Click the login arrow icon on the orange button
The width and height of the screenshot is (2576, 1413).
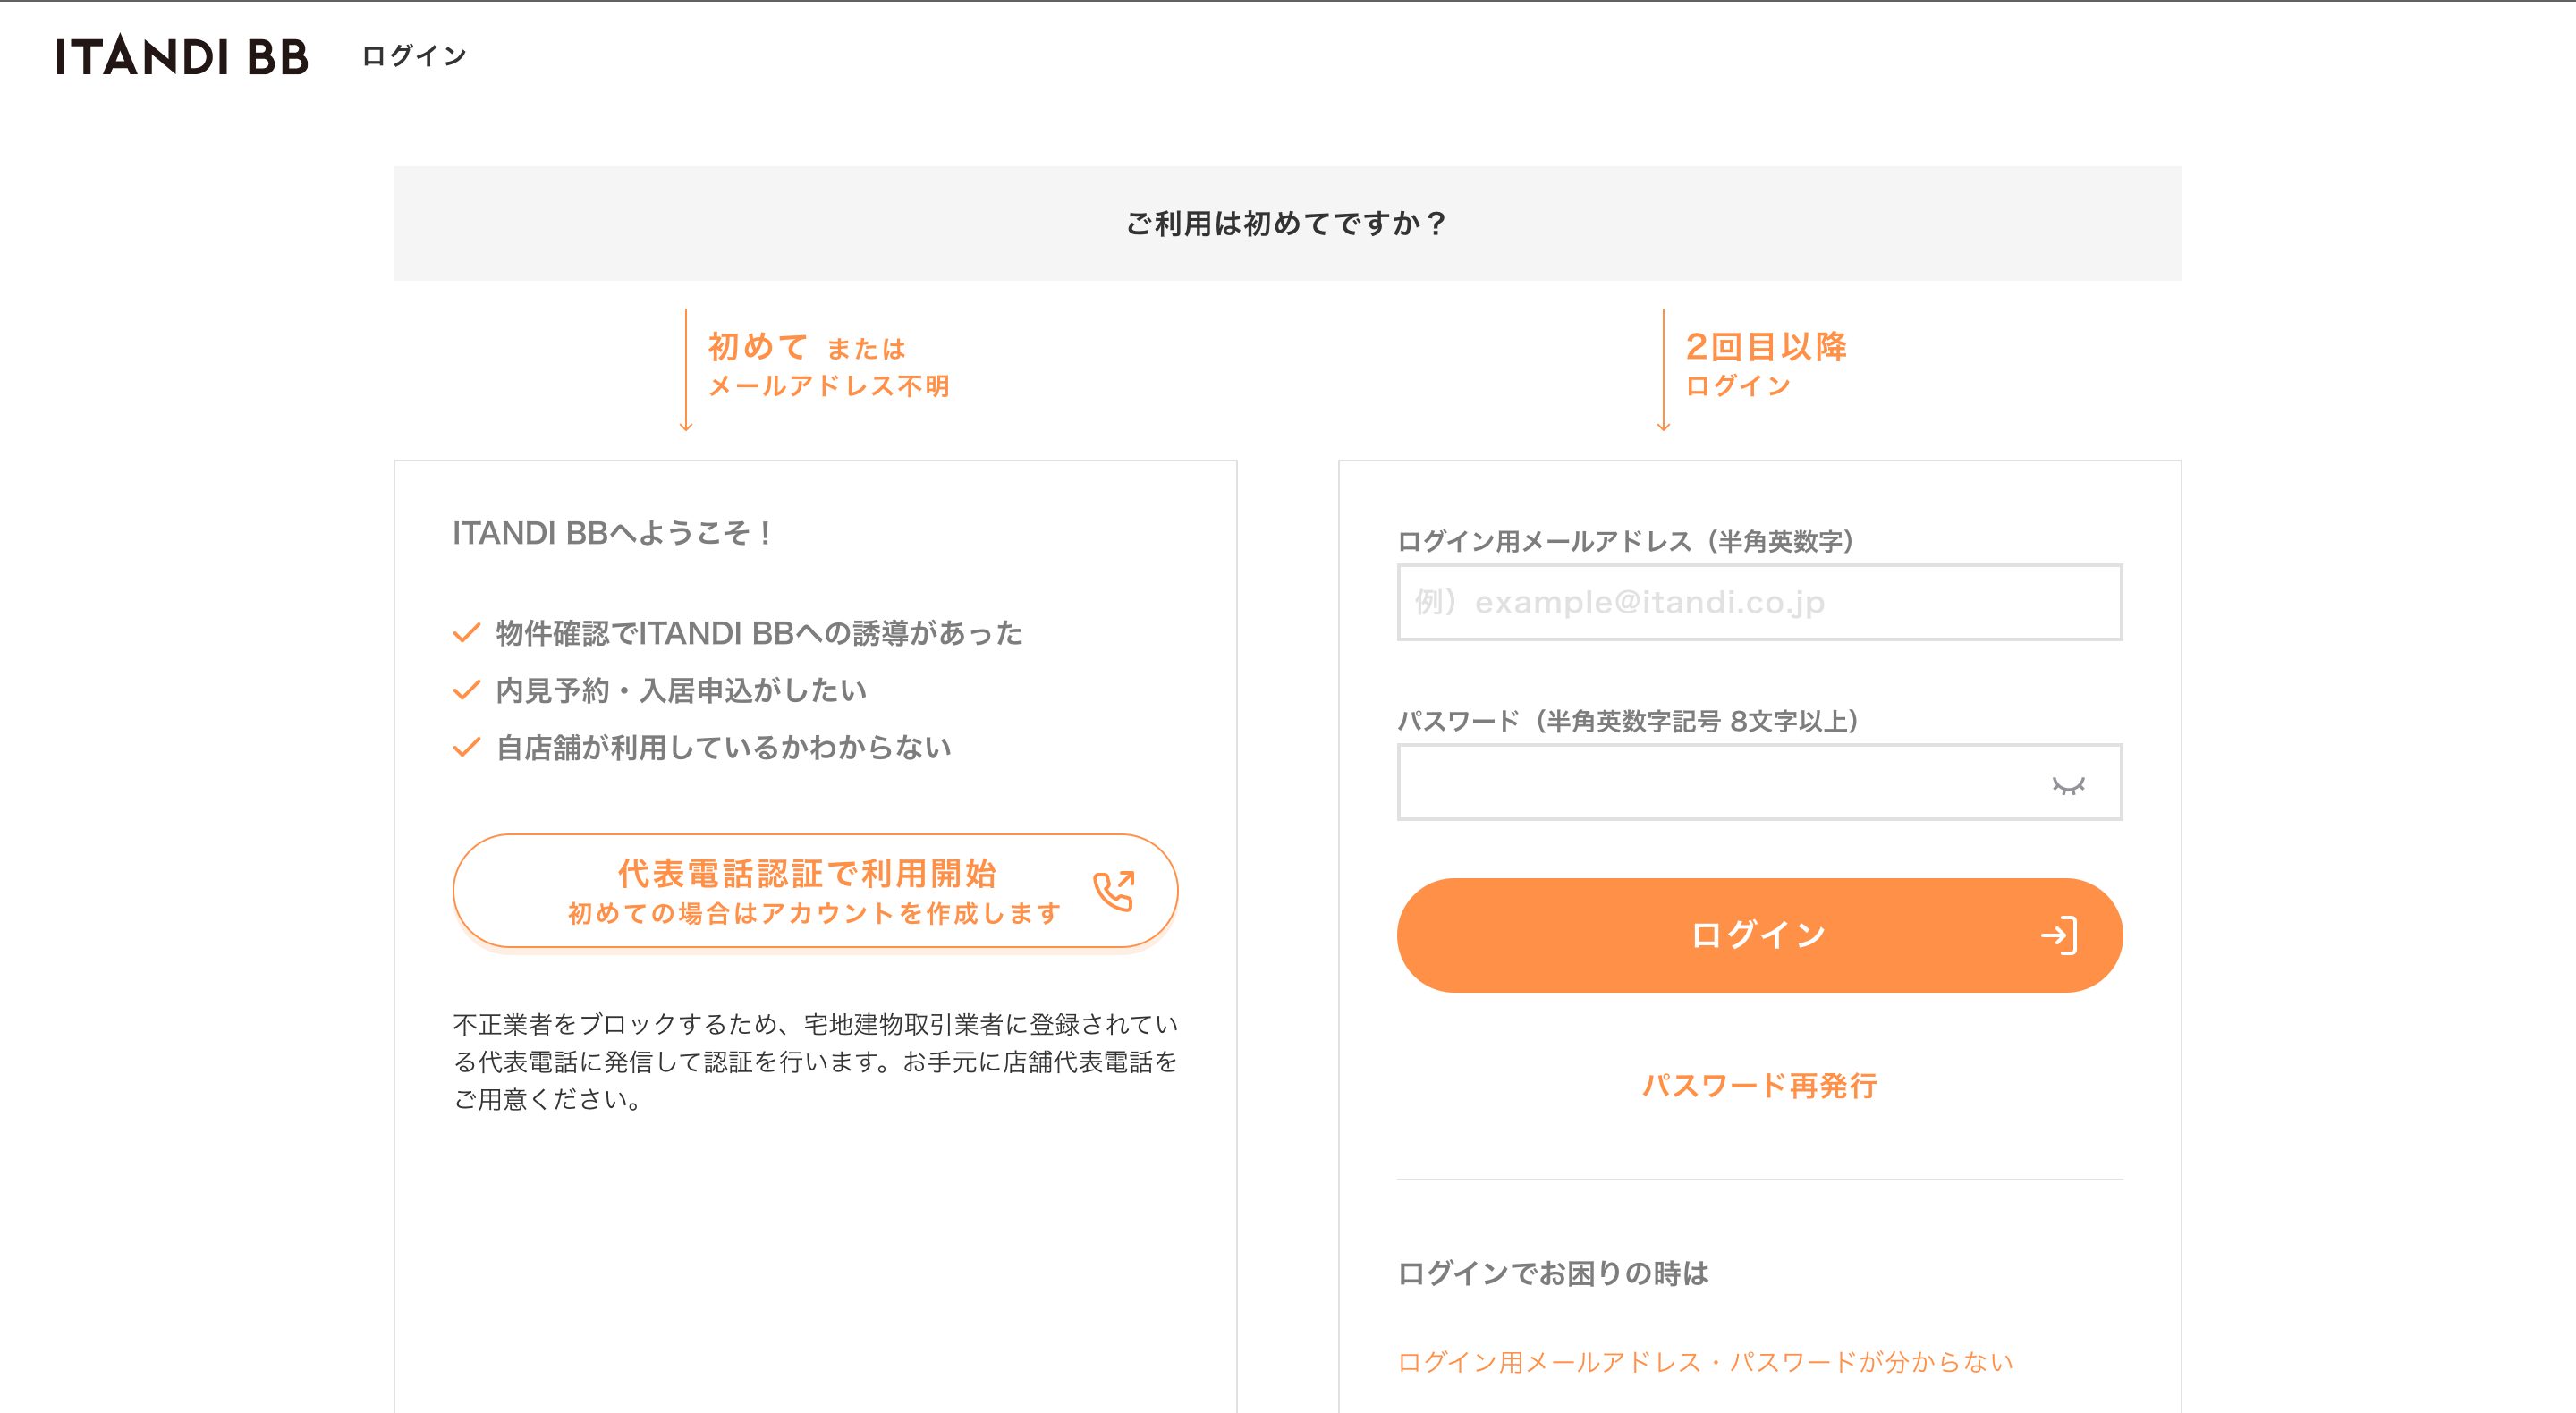pos(2059,935)
